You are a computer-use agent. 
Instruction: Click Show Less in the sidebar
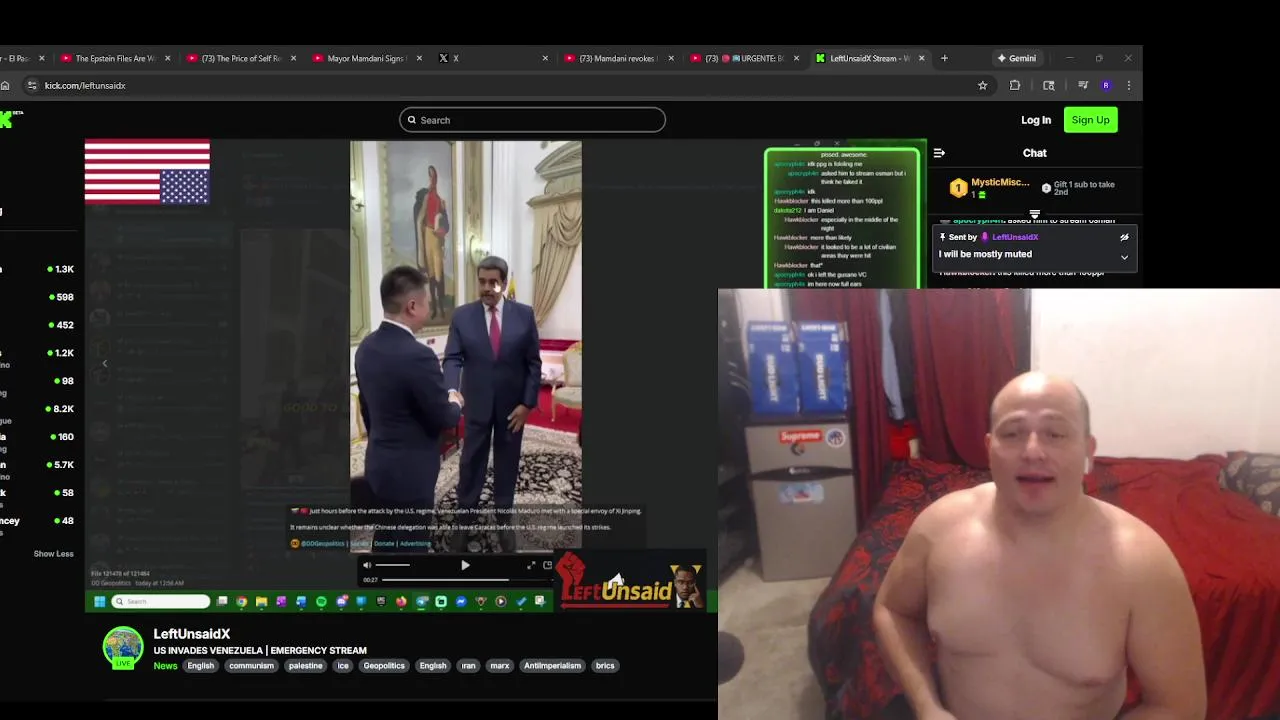(53, 554)
